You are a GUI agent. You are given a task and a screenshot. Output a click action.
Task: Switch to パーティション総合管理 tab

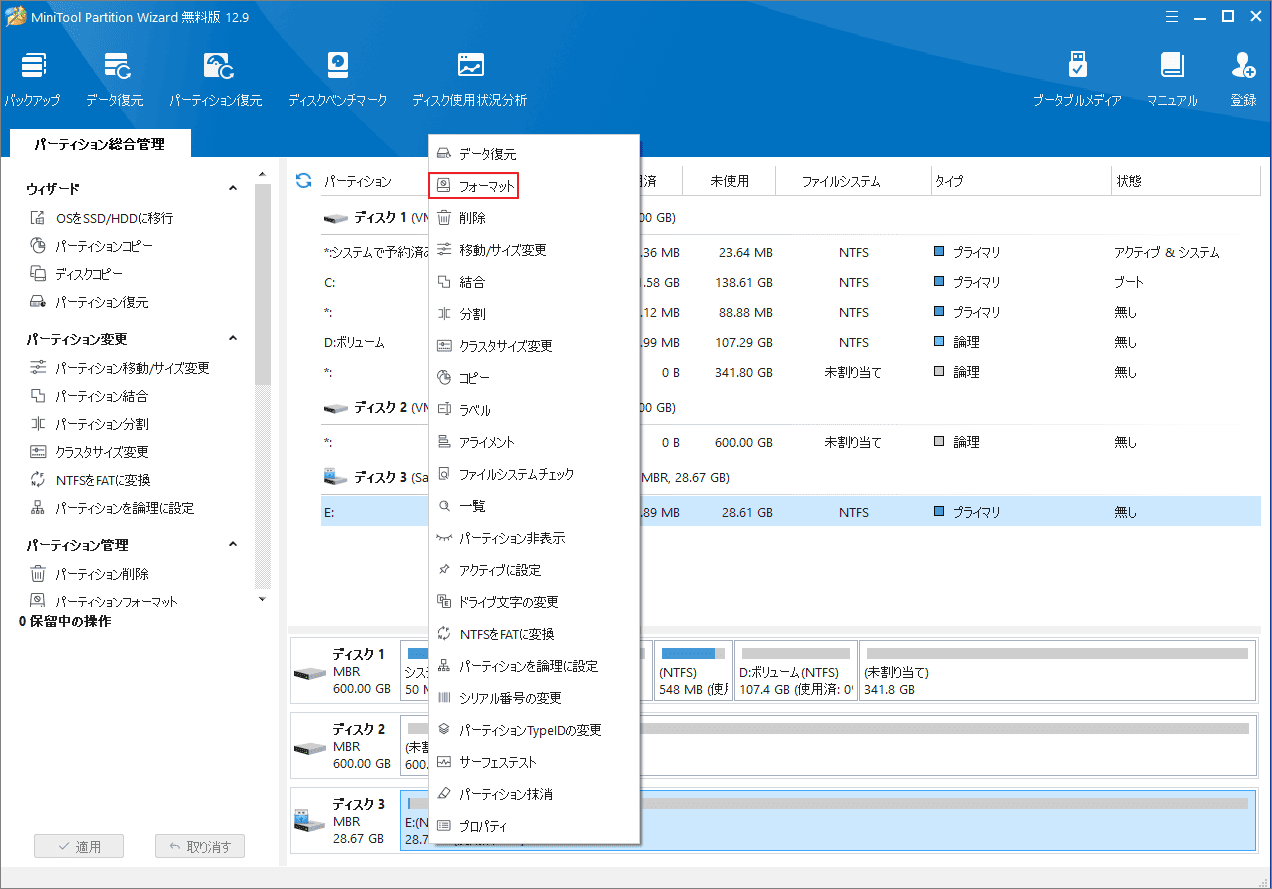99,144
